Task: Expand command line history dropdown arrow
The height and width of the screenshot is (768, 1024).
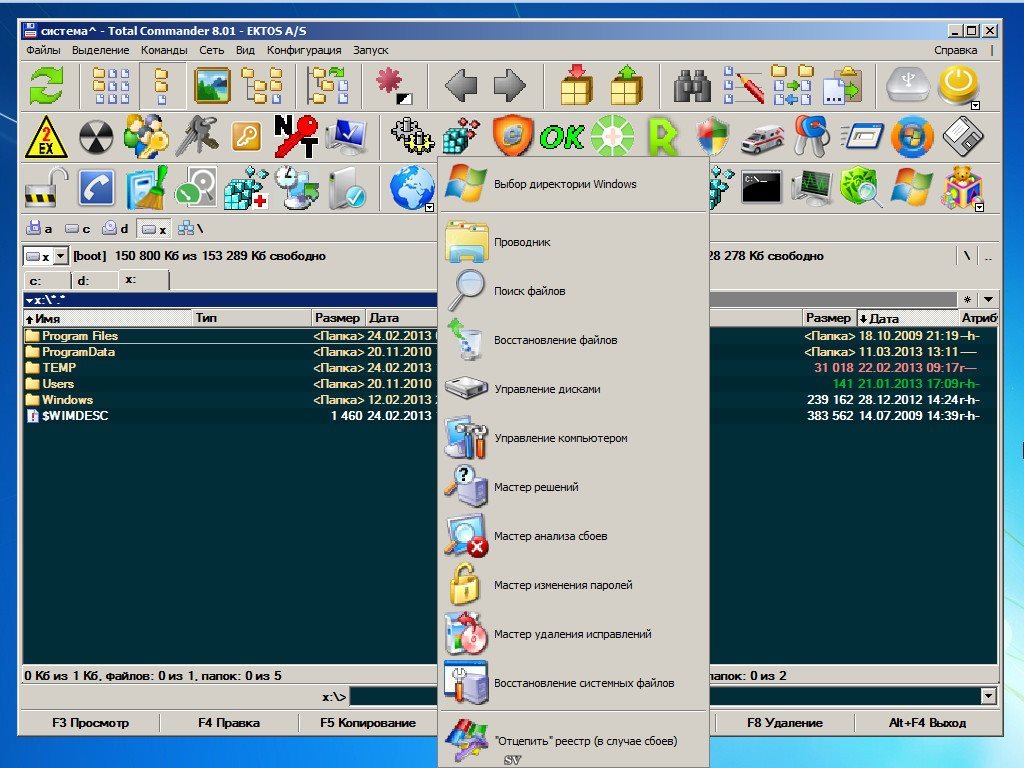Action: click(x=989, y=696)
